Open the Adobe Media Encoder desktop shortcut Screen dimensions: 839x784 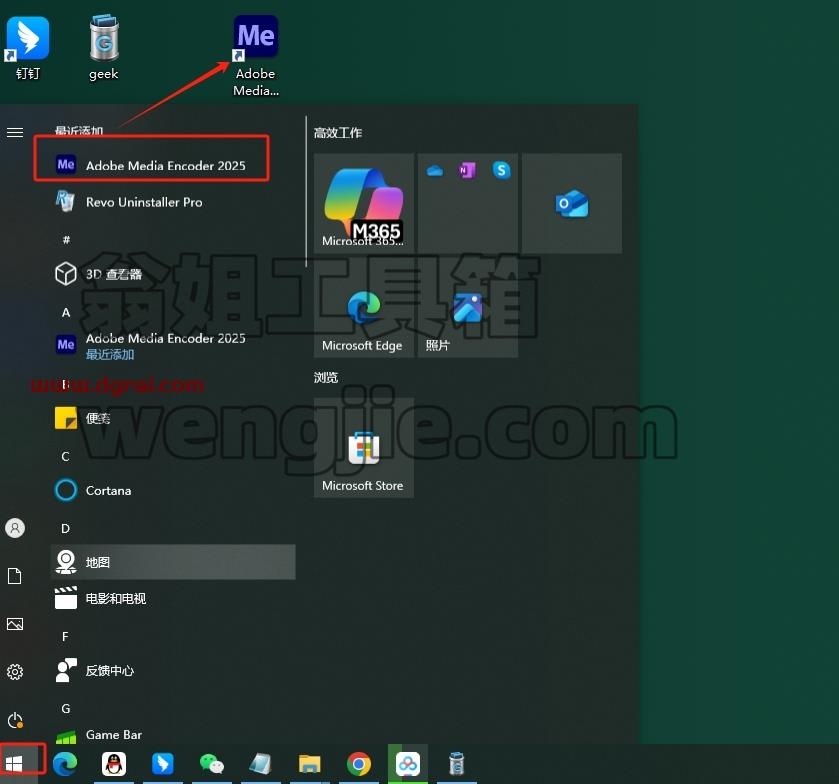pyautogui.click(x=256, y=56)
